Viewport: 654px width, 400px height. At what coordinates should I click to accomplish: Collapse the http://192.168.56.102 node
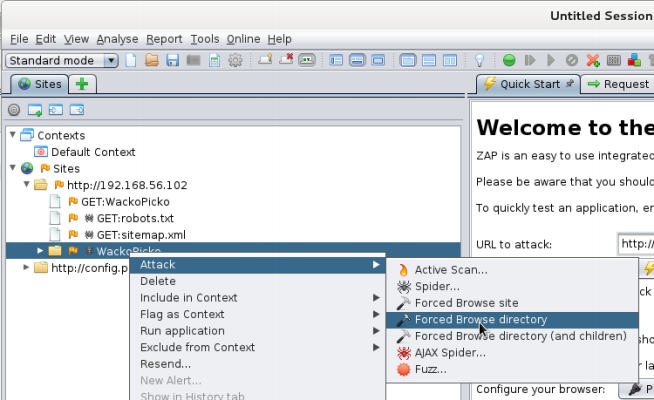[26, 185]
